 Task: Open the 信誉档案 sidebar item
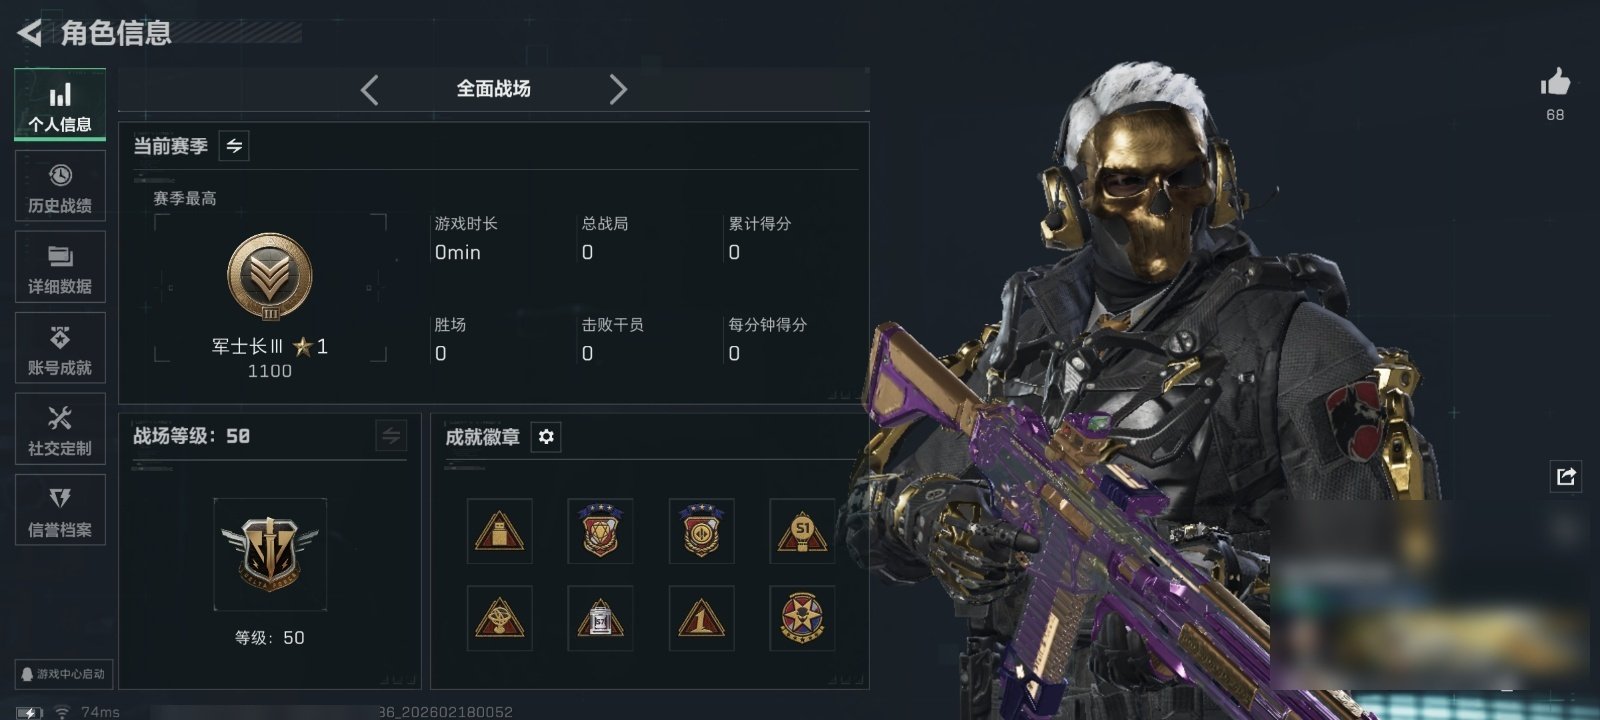(x=60, y=510)
